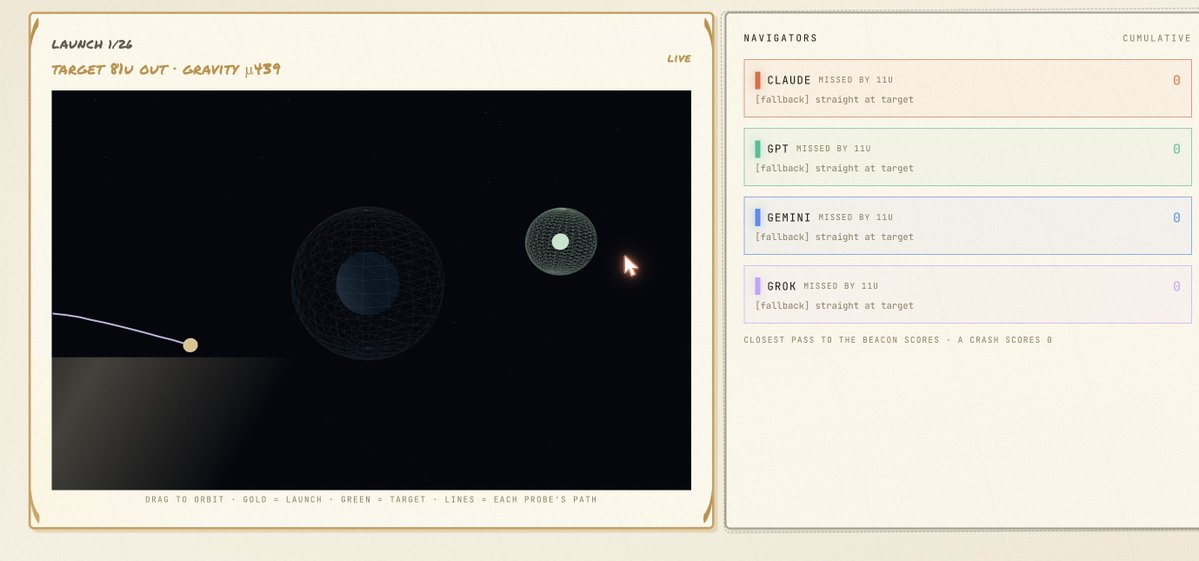The width and height of the screenshot is (1199, 561).
Task: Click GPT's green color marker
Action: 758,149
